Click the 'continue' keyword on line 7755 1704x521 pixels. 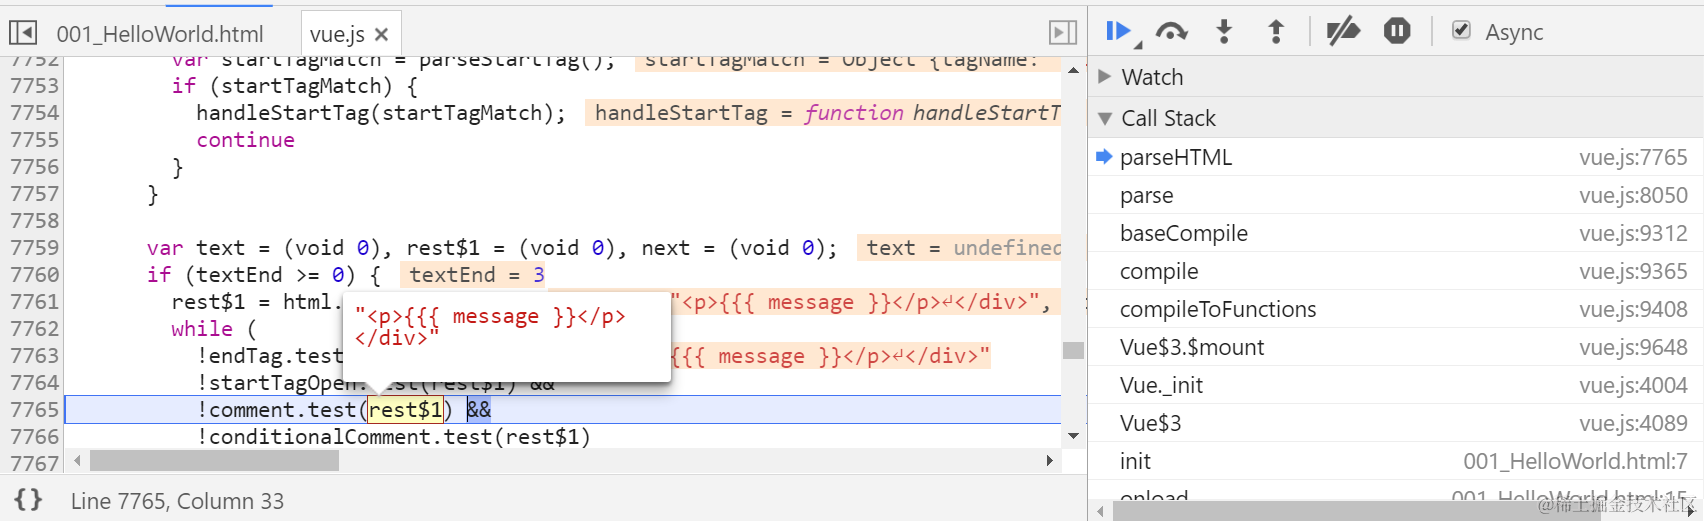click(x=245, y=140)
